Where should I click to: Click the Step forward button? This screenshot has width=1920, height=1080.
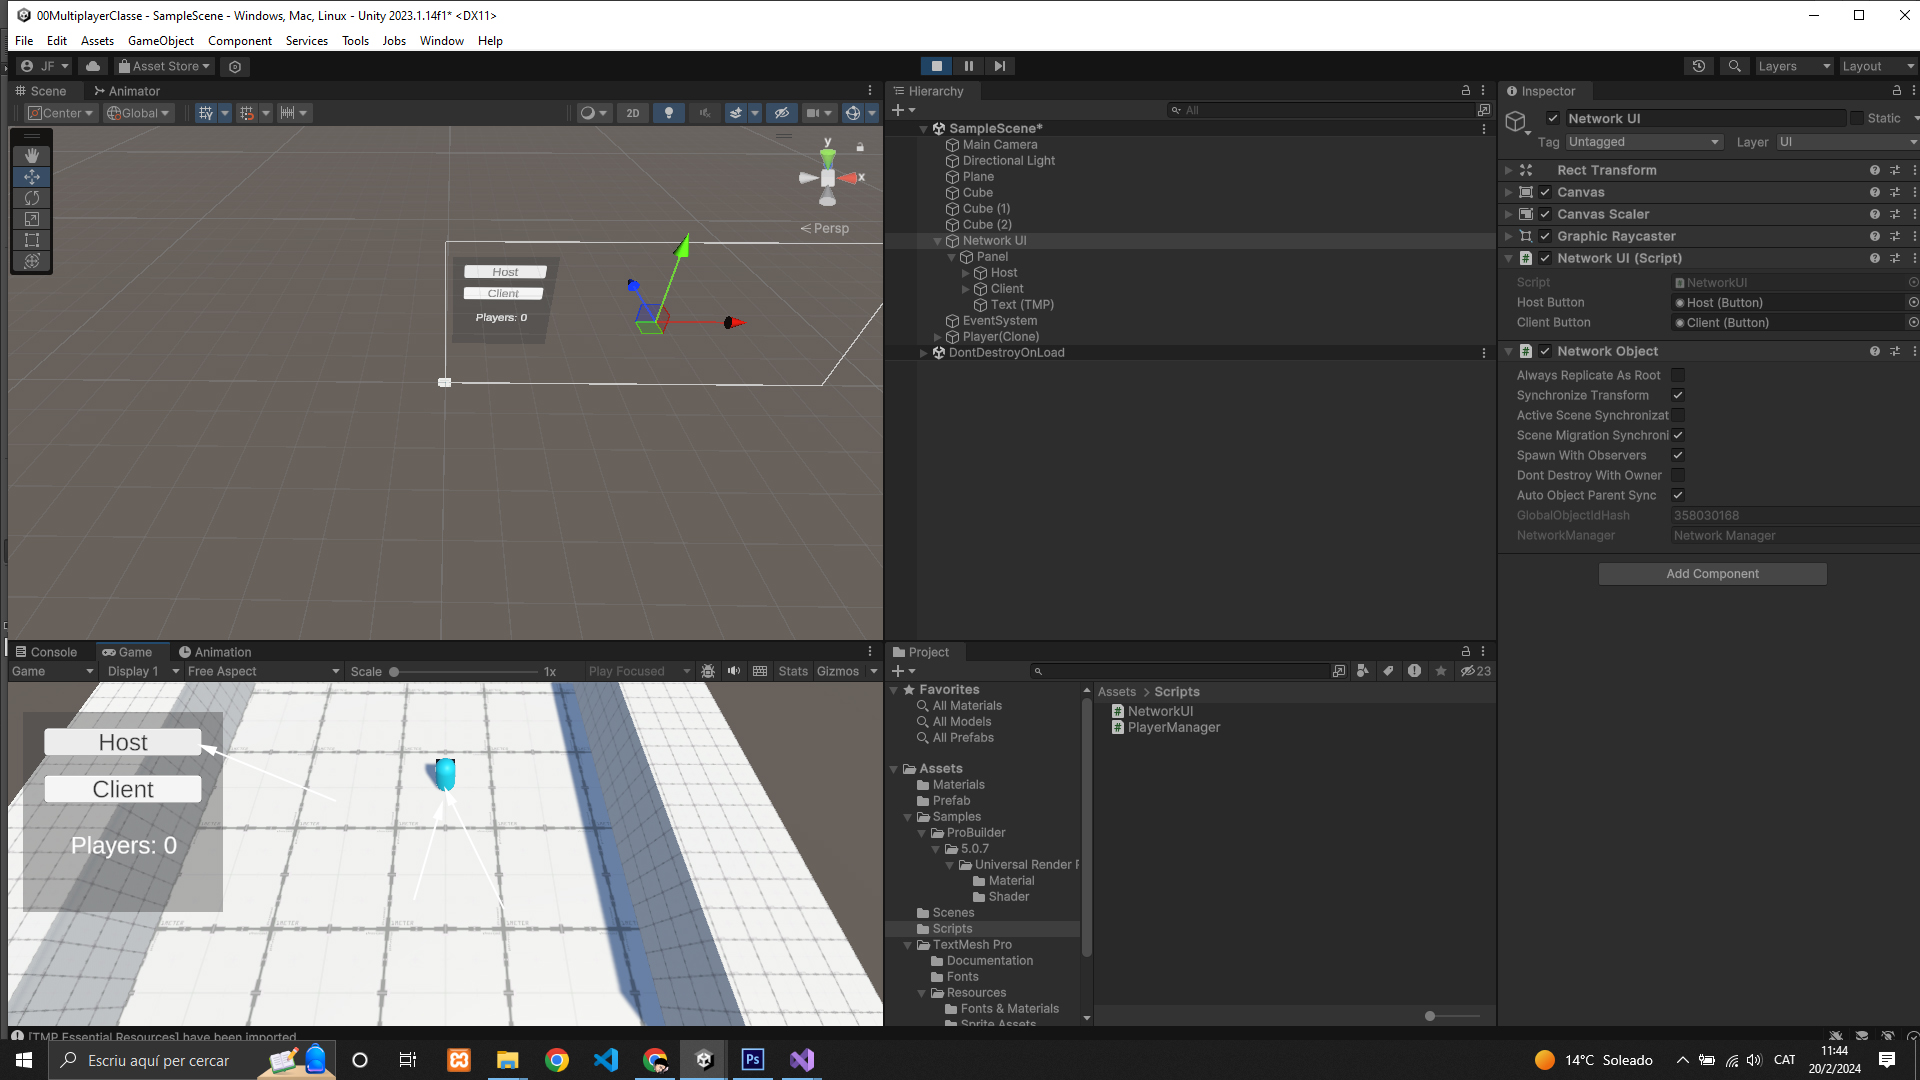point(999,66)
